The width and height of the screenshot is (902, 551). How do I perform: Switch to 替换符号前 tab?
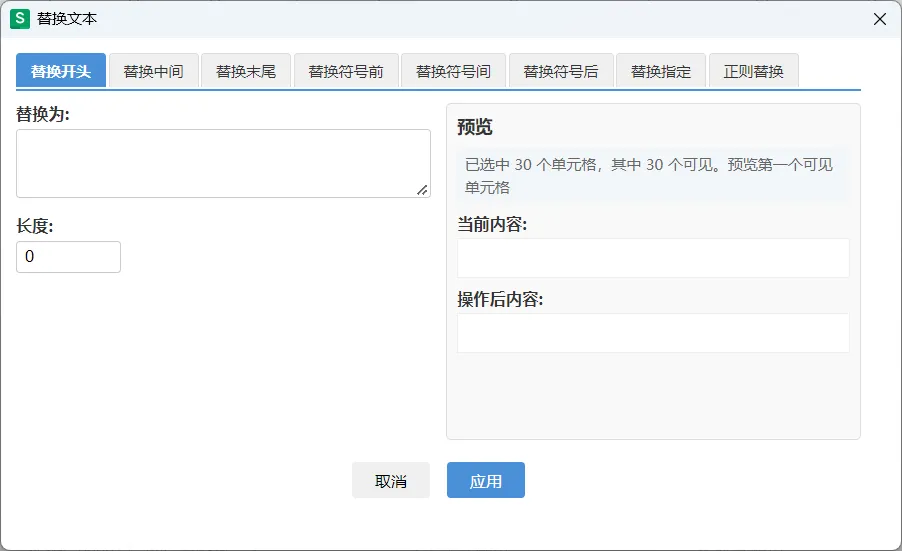[346, 71]
